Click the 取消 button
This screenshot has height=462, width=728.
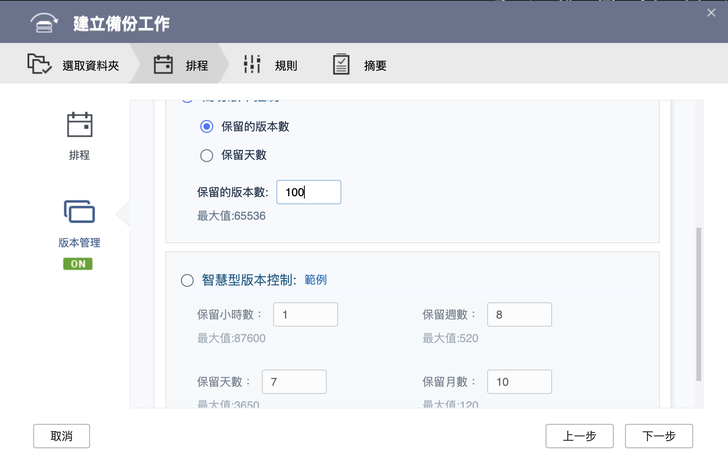coord(61,436)
